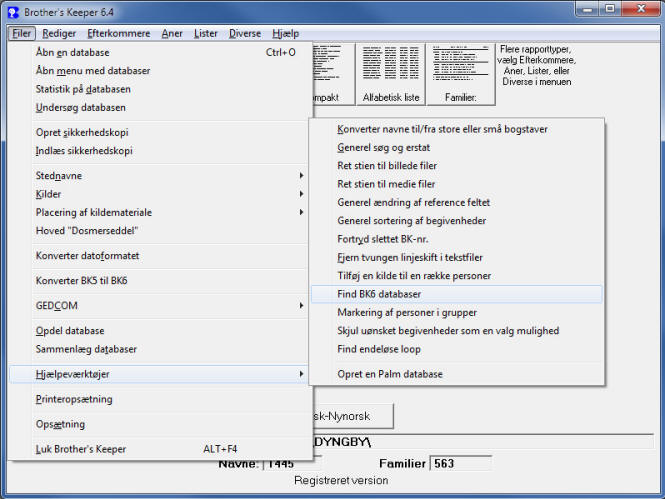The height and width of the screenshot is (499, 665).
Task: Select Ret stien til billede filer
Action: click(456, 165)
